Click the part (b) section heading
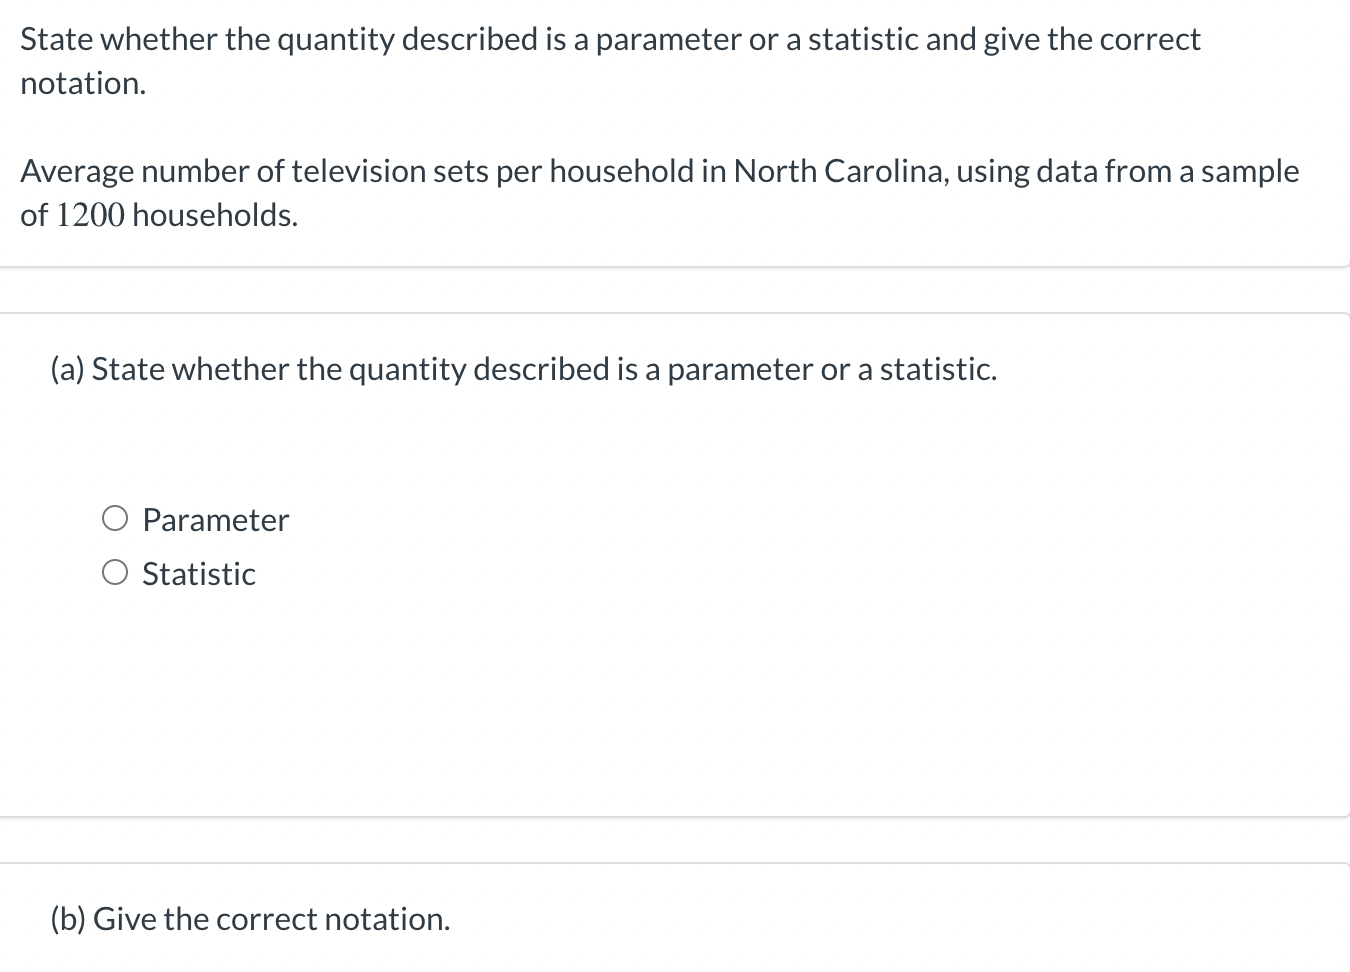 click(x=249, y=918)
